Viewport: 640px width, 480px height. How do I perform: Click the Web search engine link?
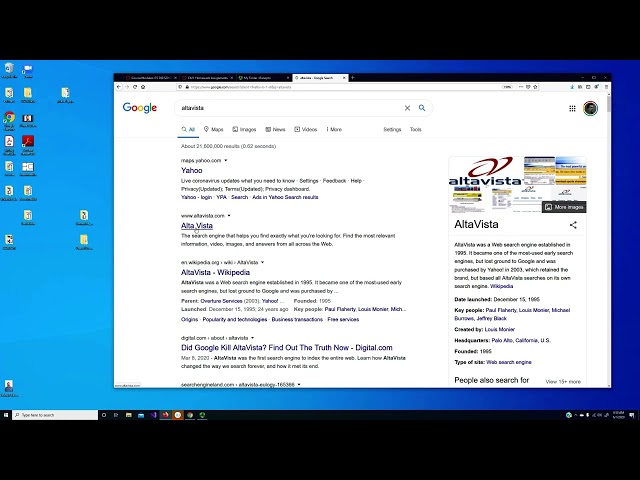[x=509, y=362]
